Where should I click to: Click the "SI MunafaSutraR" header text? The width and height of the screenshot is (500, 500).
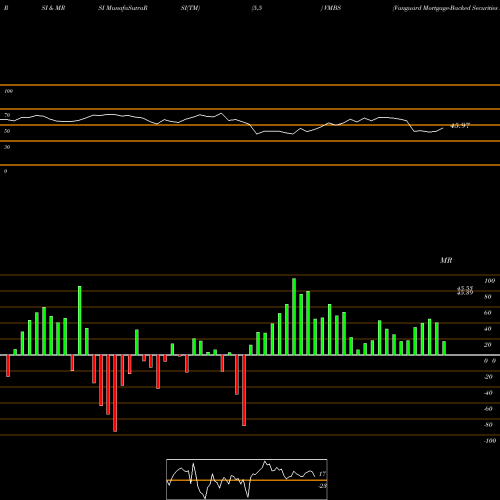pyautogui.click(x=123, y=8)
